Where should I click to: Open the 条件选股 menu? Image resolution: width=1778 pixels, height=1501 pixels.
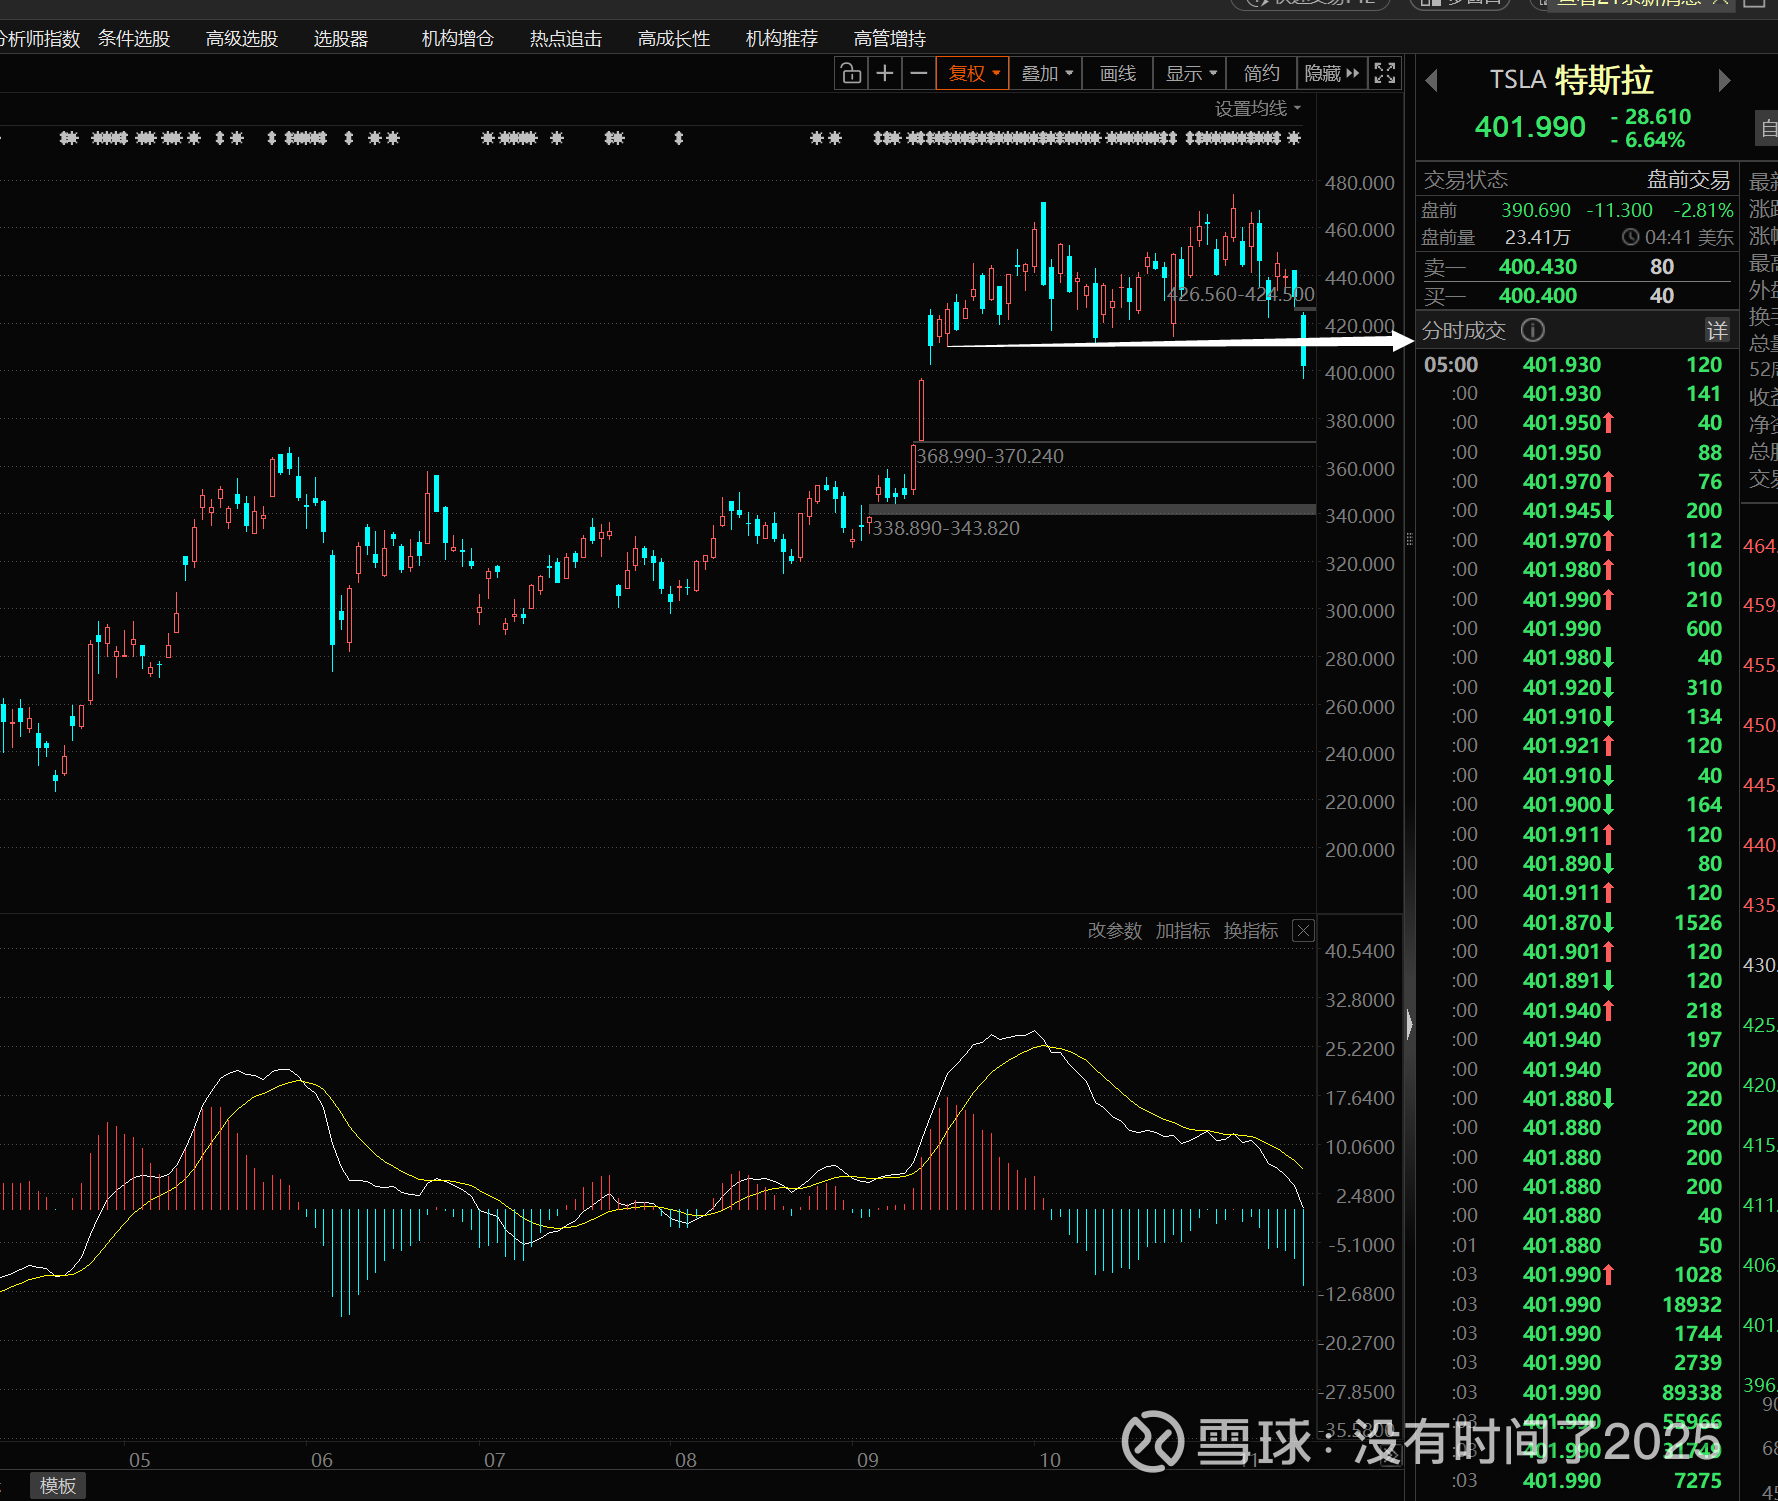click(x=134, y=39)
